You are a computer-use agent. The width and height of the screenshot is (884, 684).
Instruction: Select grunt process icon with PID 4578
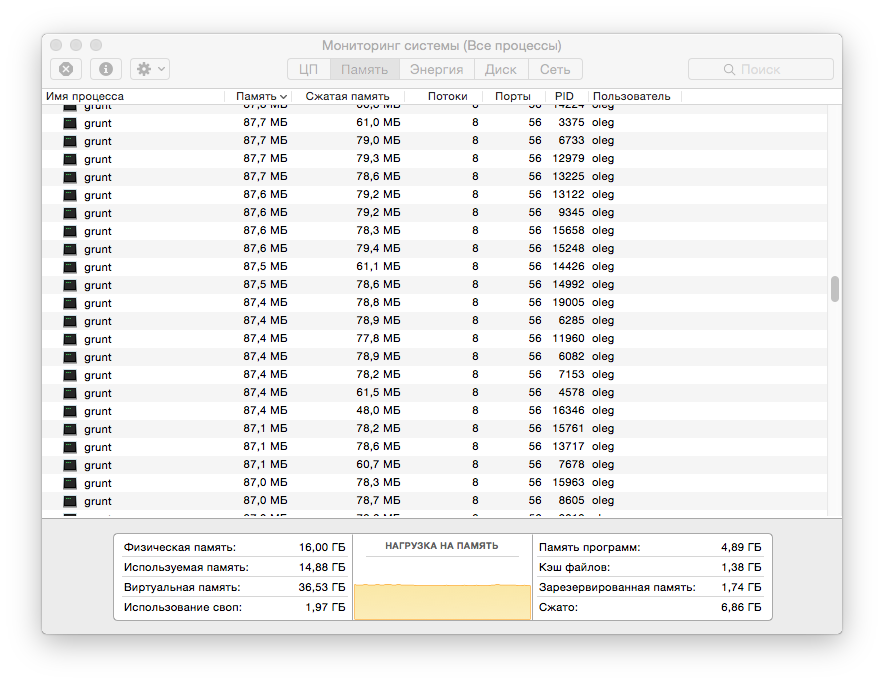[70, 394]
